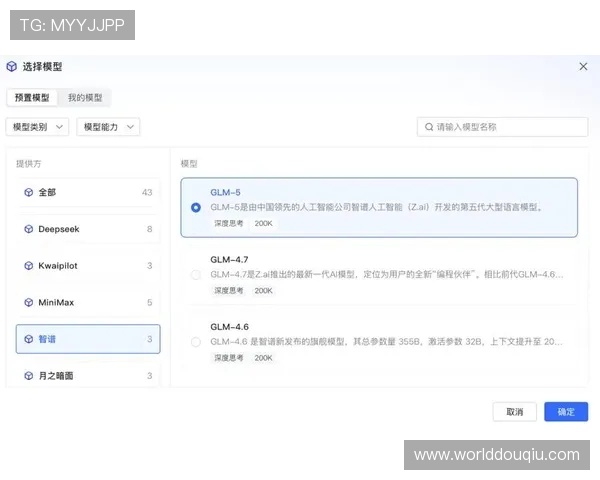Click the count 8 next to Deepseek
Screen dimensions: 600x480
pyautogui.click(x=149, y=229)
